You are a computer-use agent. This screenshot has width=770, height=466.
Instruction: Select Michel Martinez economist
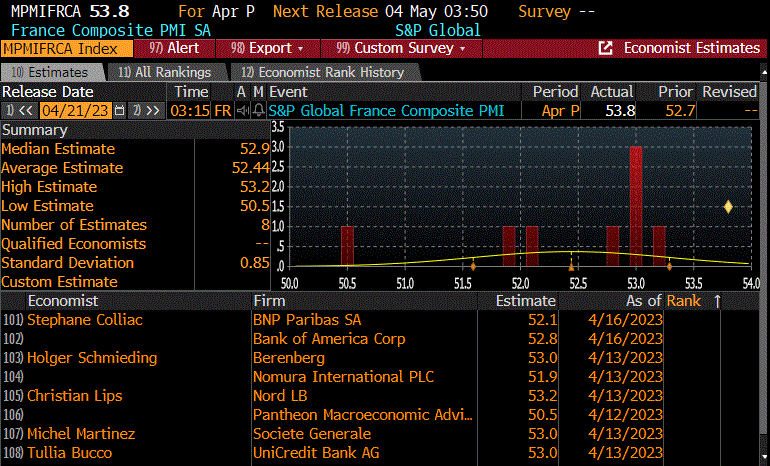[81, 434]
